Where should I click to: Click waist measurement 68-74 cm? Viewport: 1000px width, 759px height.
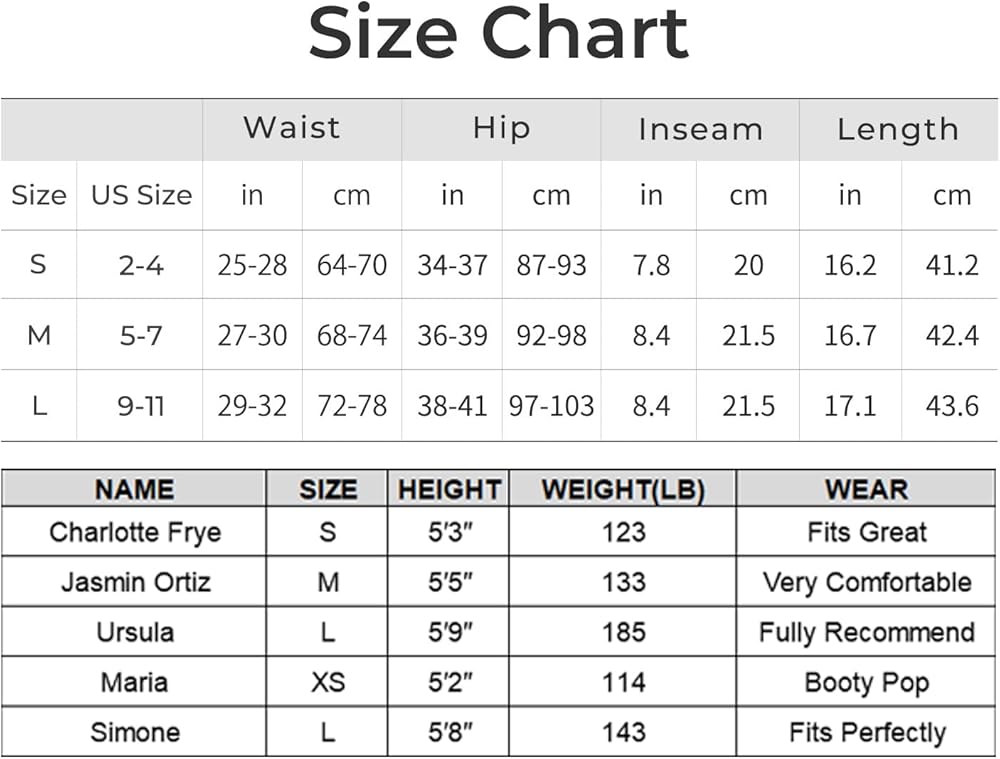(x=352, y=336)
